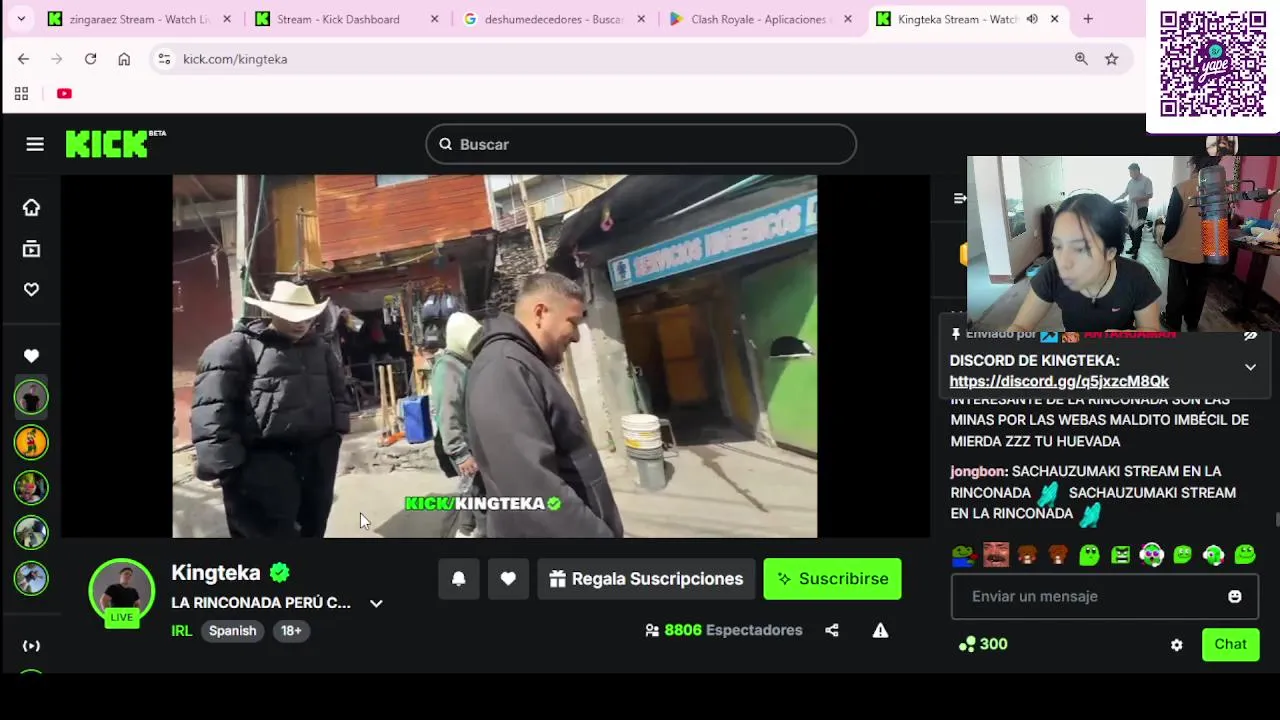This screenshot has width=1280, height=720.
Task: Open a new browser tab
Action: pyautogui.click(x=1088, y=19)
